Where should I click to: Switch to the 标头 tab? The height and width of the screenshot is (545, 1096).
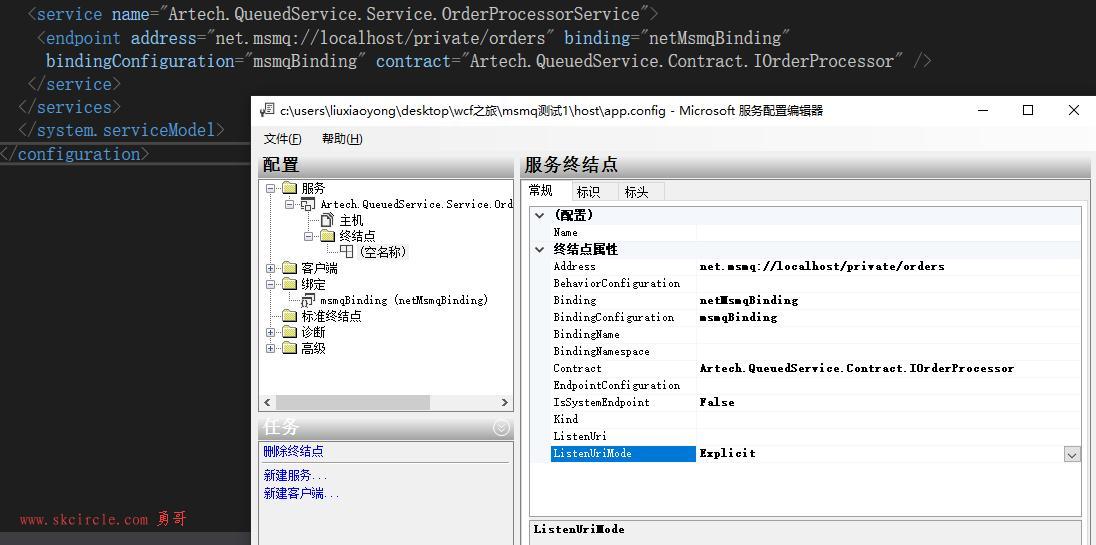tap(636, 192)
